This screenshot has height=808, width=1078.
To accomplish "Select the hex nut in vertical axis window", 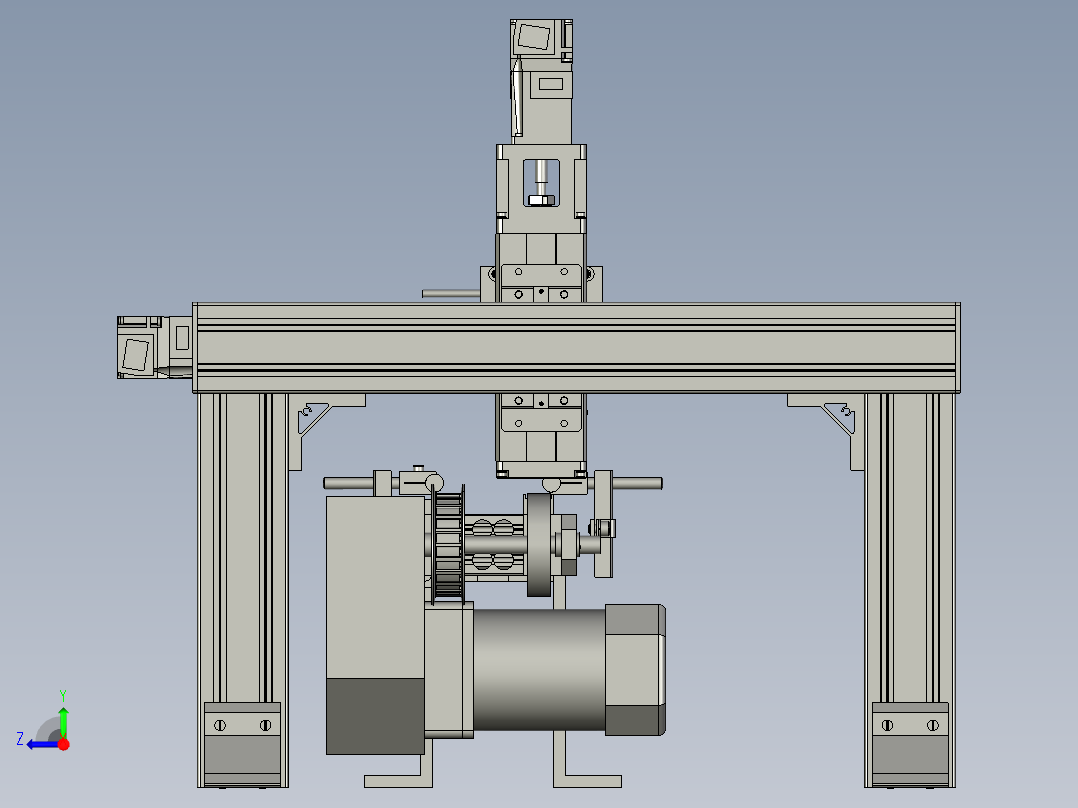I will click(x=541, y=200).
